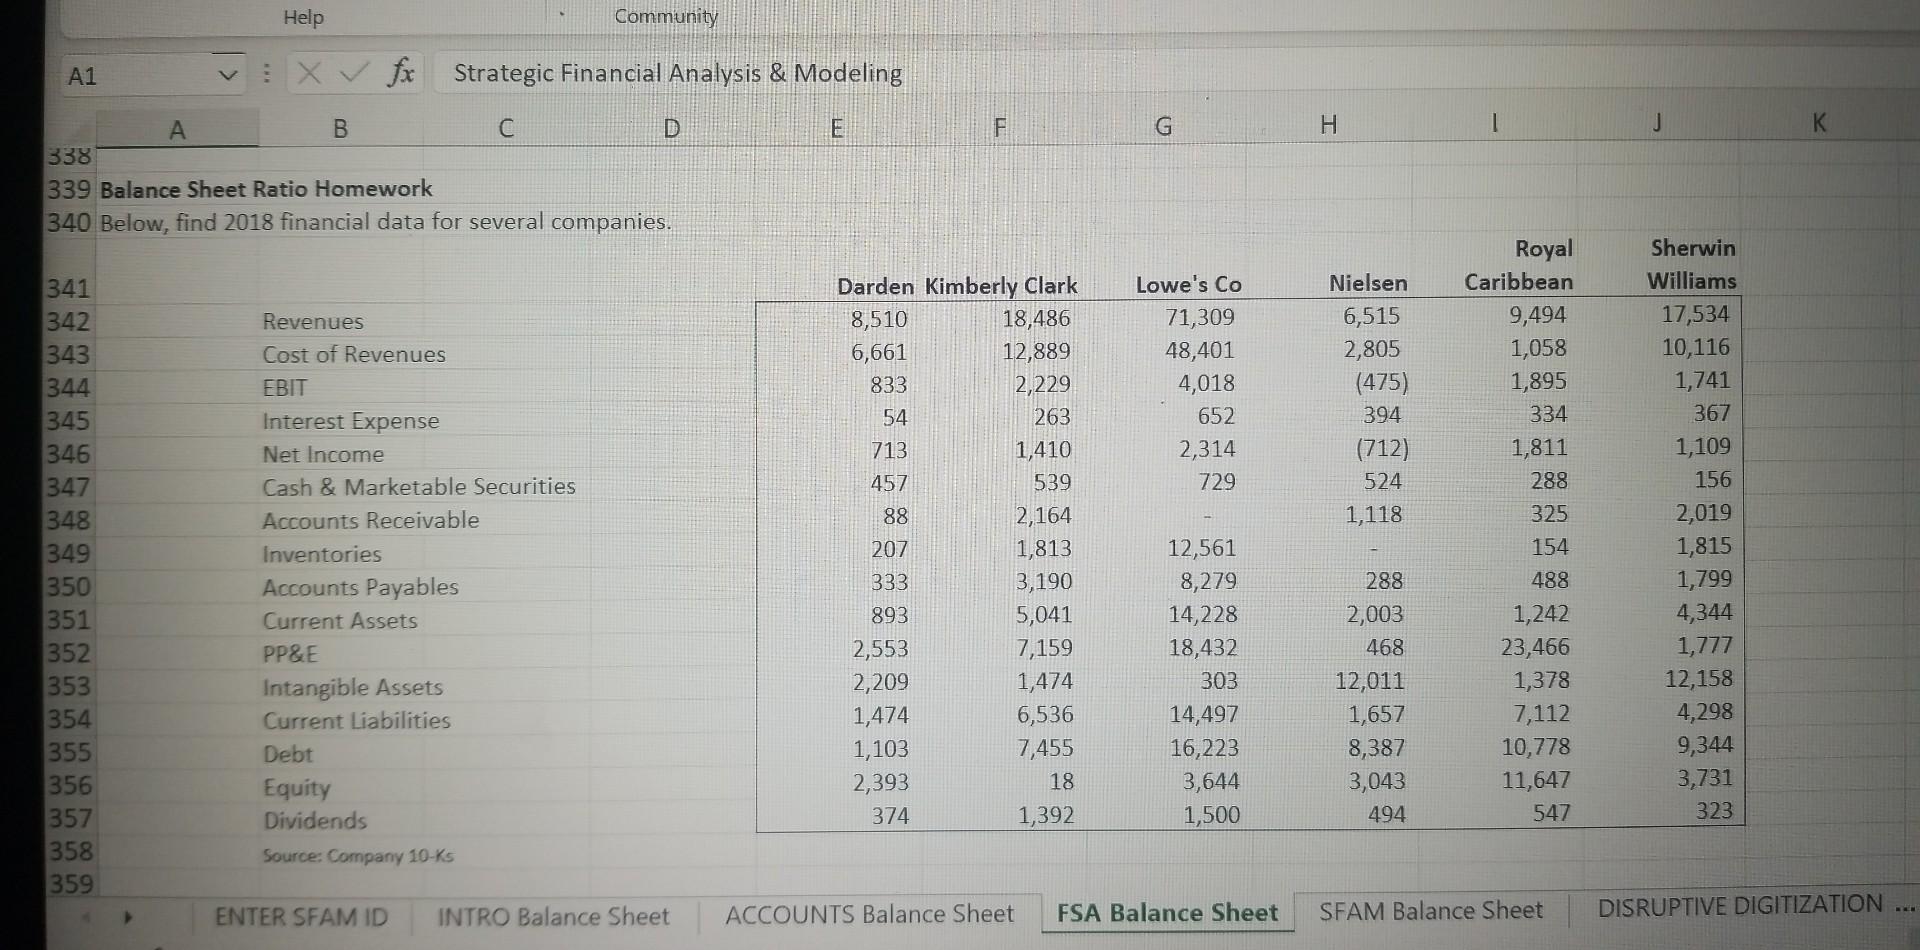Select column G header
Screen dimensions: 1920x950
point(1163,126)
